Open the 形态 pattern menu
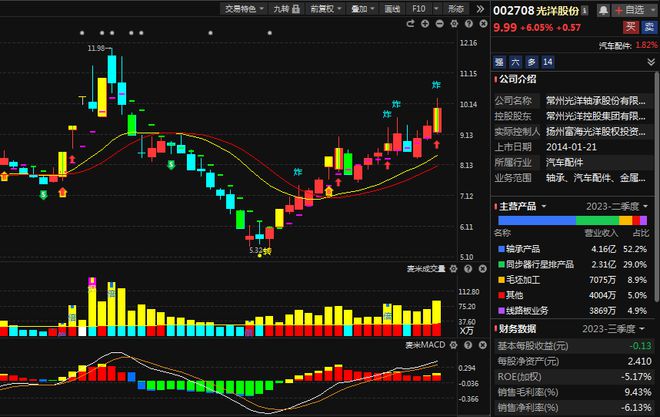The width and height of the screenshot is (660, 417). [x=455, y=9]
